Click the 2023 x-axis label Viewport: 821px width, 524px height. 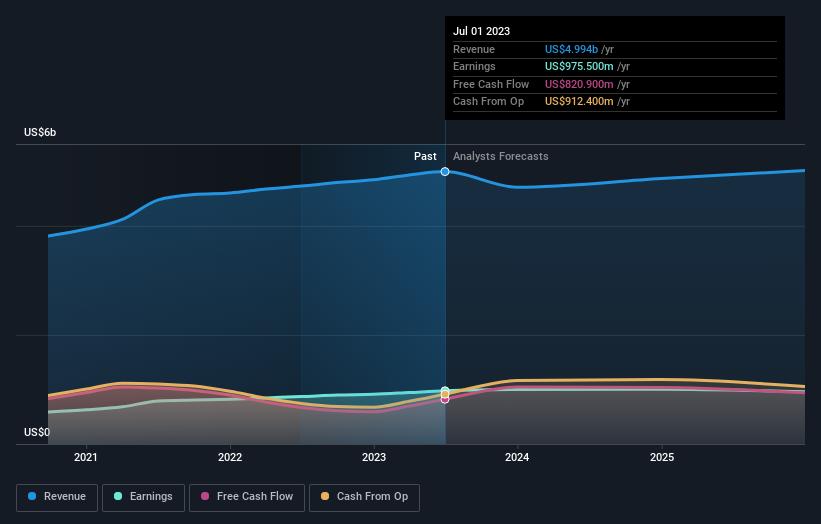point(374,457)
